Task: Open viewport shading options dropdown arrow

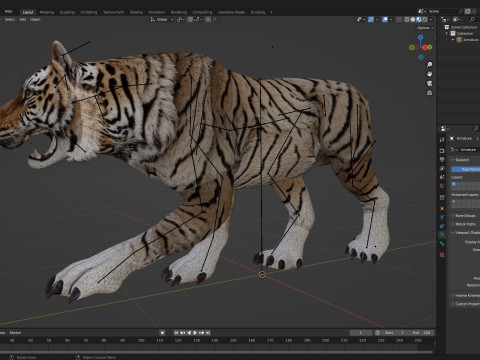Action: click(x=431, y=19)
